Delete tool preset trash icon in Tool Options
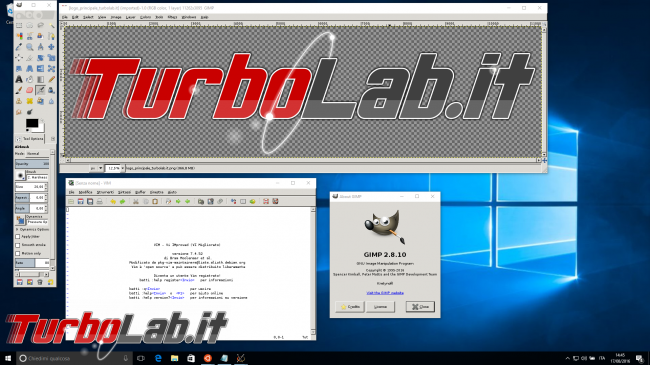650x365 pixels. tap(40, 282)
